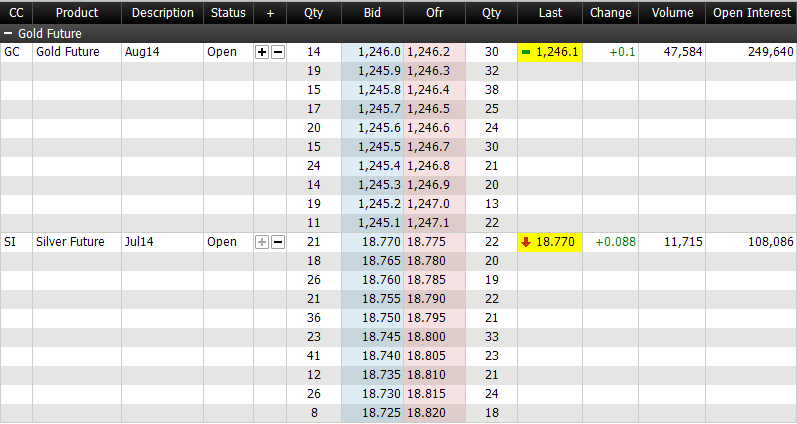Select the Gold best offer price 1,246.2
Screen dimensions: 797x424
coord(429,52)
